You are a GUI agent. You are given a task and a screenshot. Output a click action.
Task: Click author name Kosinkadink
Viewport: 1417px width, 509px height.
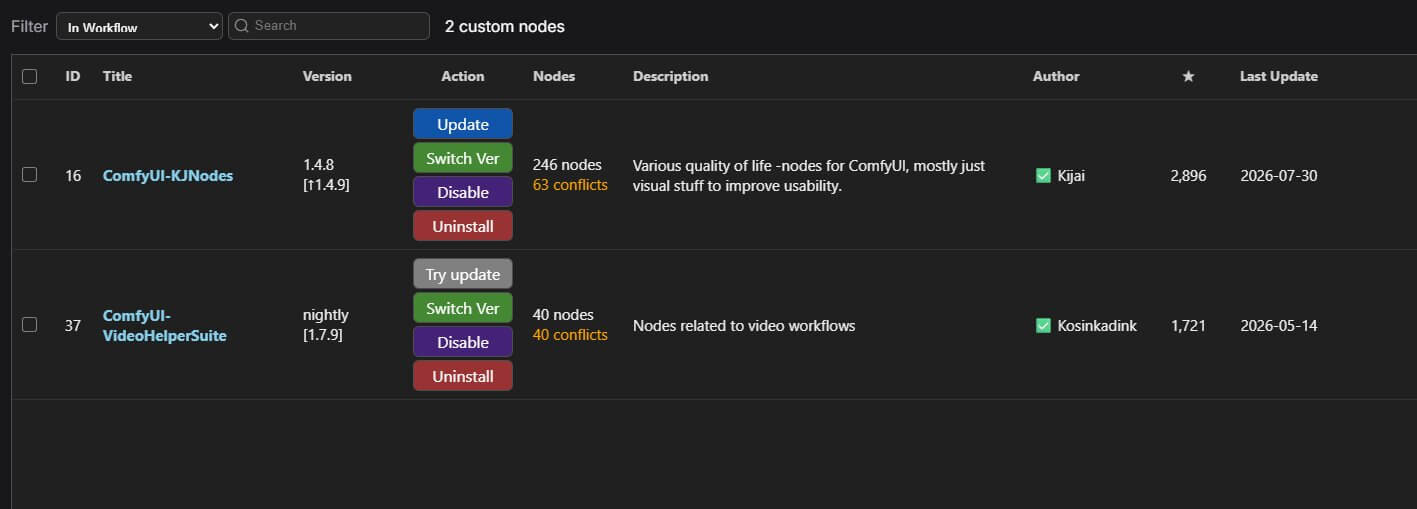pyautogui.click(x=1097, y=326)
